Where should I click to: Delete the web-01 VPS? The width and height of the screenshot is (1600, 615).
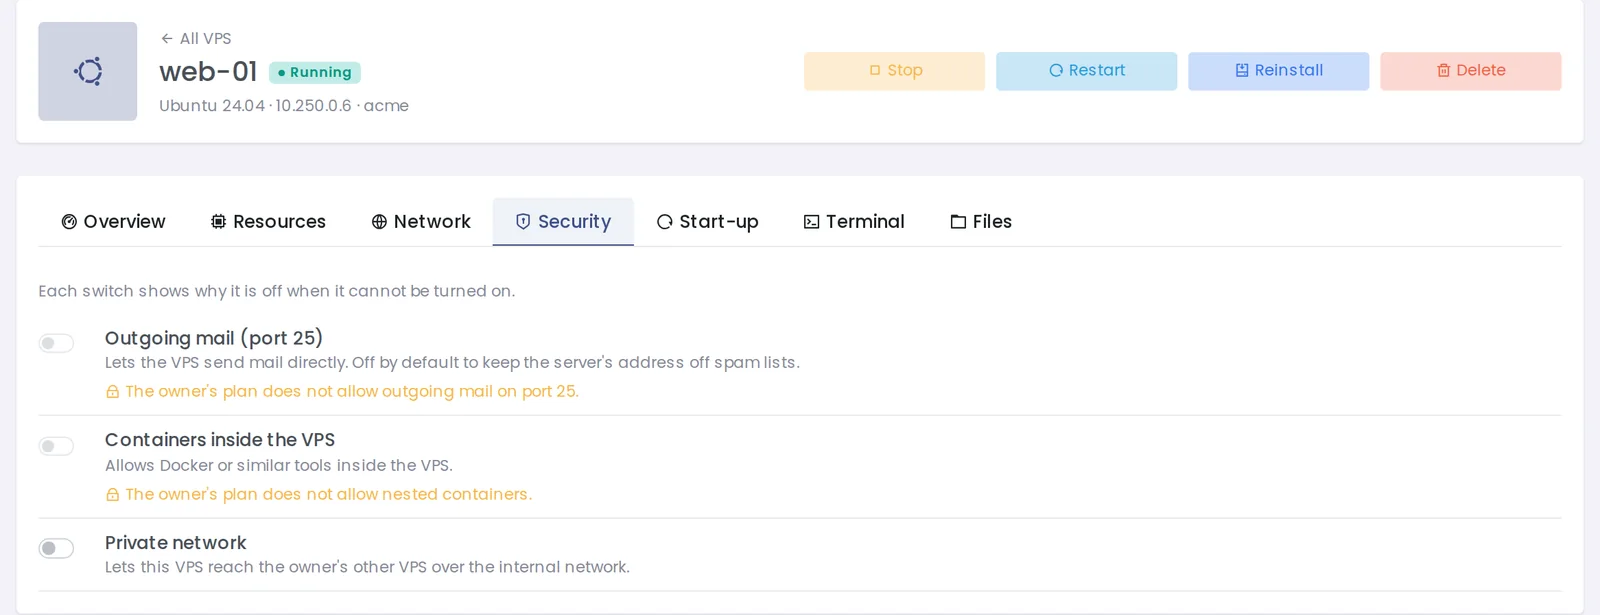tap(1470, 71)
